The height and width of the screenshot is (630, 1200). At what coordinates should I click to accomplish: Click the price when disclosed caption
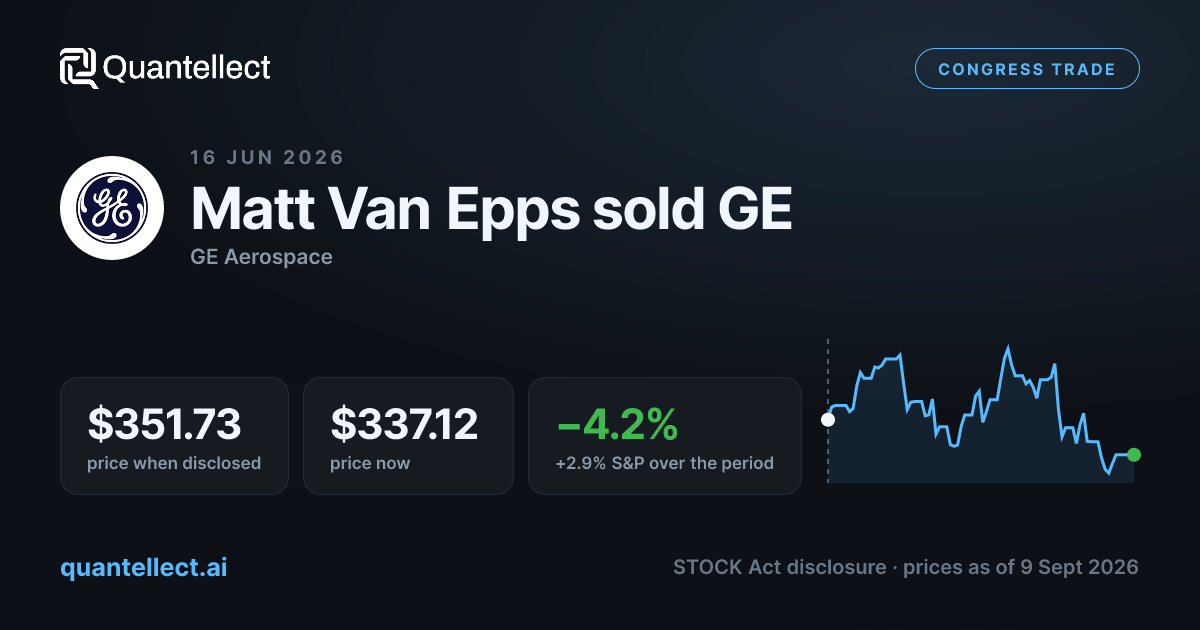(174, 464)
